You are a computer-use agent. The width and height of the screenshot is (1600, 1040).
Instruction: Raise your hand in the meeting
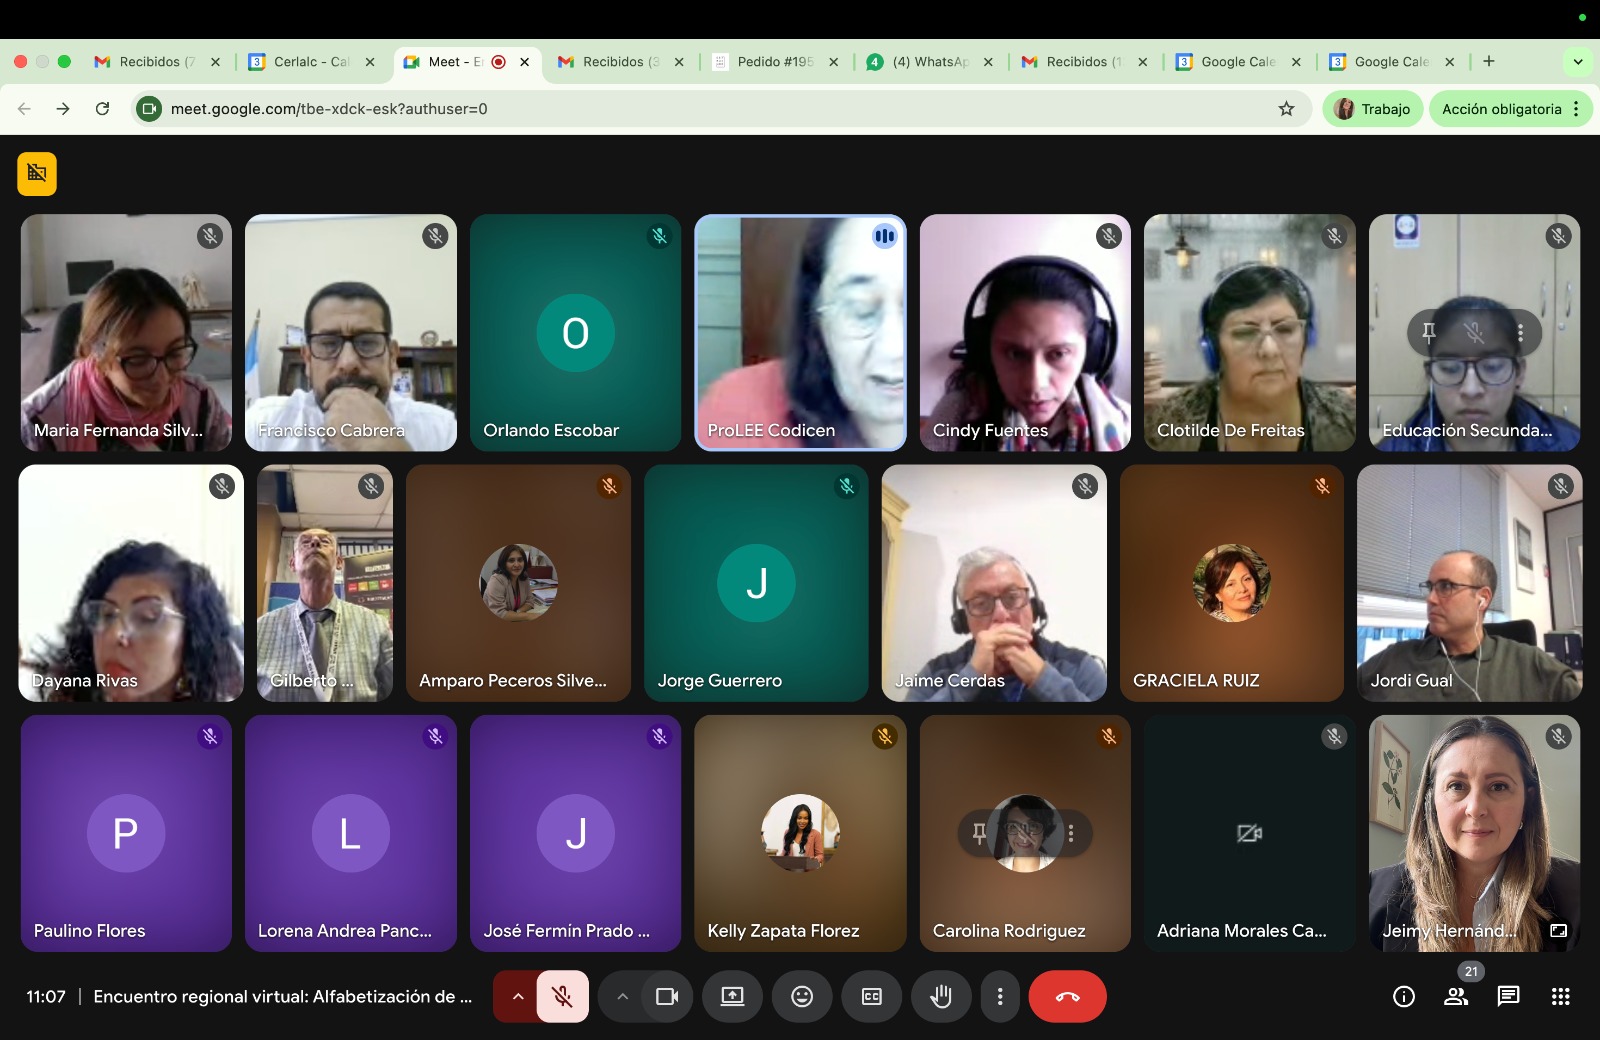pyautogui.click(x=941, y=996)
